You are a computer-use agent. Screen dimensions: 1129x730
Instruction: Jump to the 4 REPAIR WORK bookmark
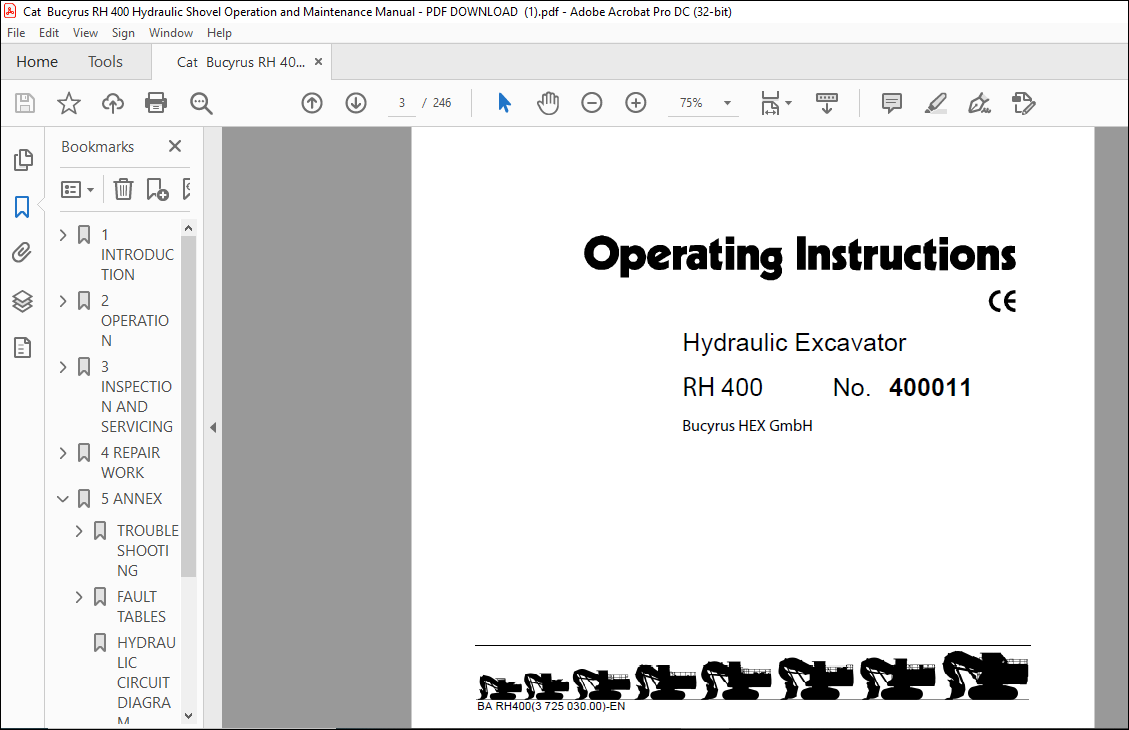130,463
